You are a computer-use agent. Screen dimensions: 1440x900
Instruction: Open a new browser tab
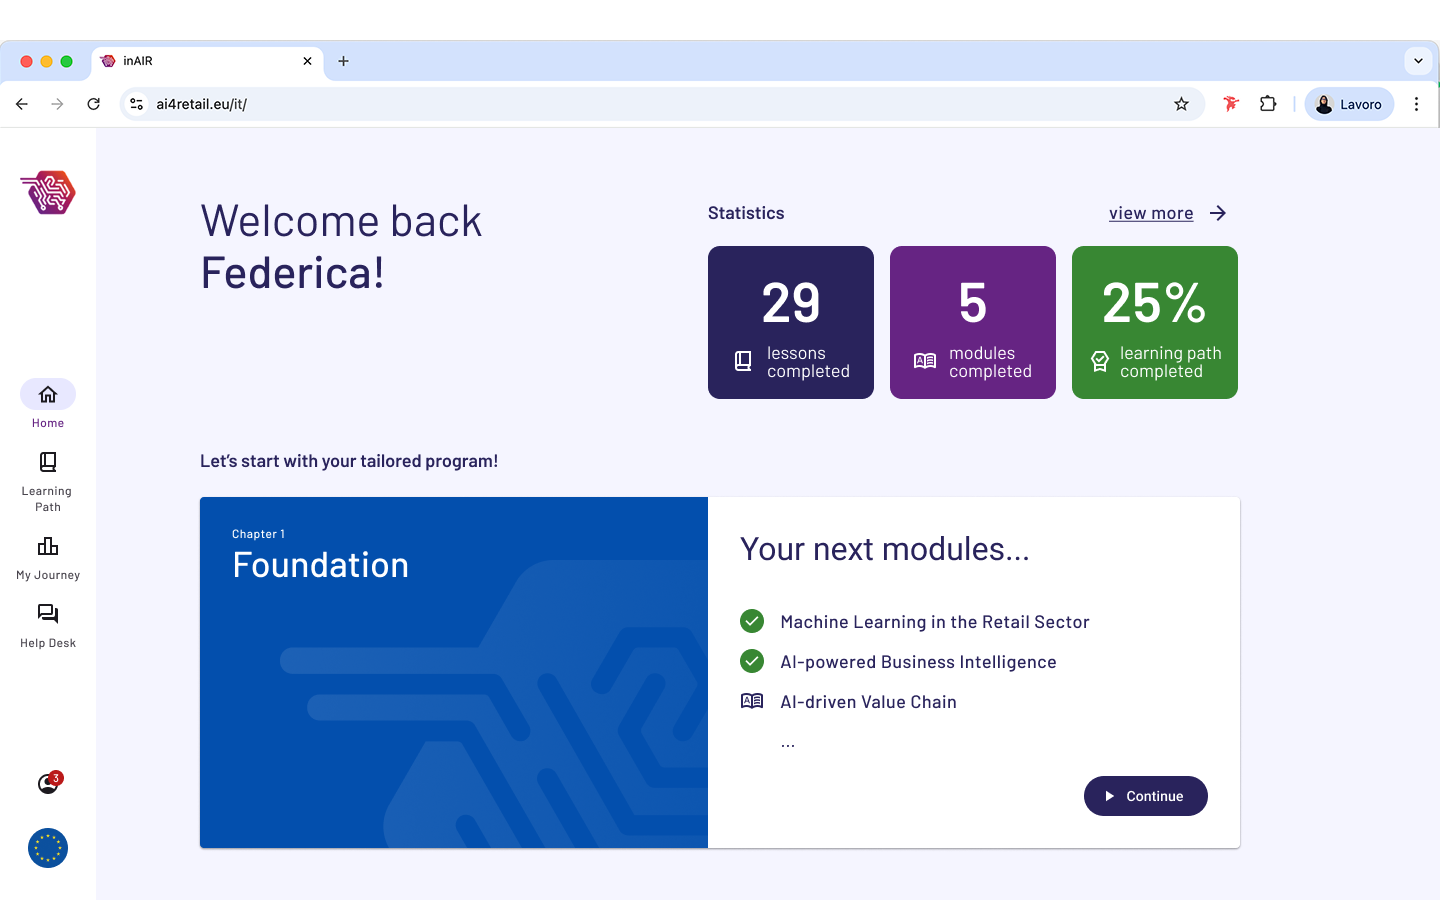tap(343, 61)
